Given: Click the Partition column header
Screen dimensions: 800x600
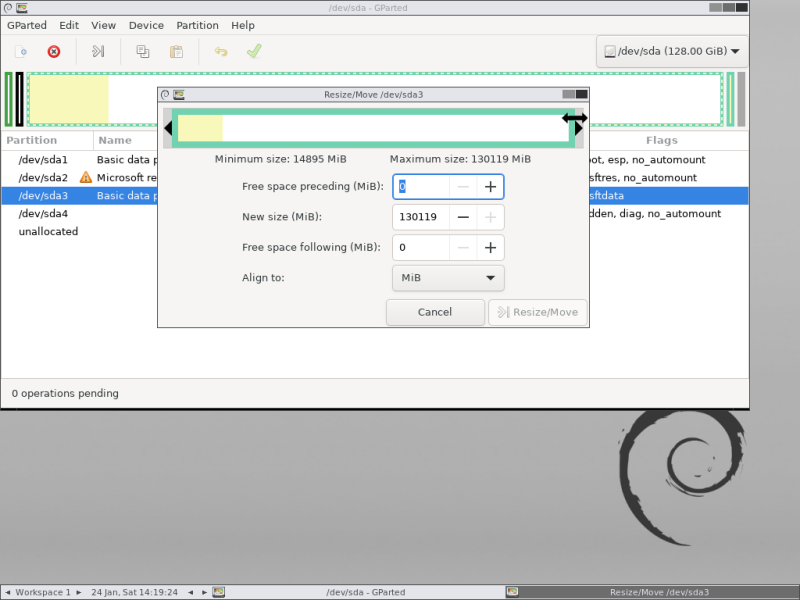Looking at the screenshot, I should (x=47, y=140).
